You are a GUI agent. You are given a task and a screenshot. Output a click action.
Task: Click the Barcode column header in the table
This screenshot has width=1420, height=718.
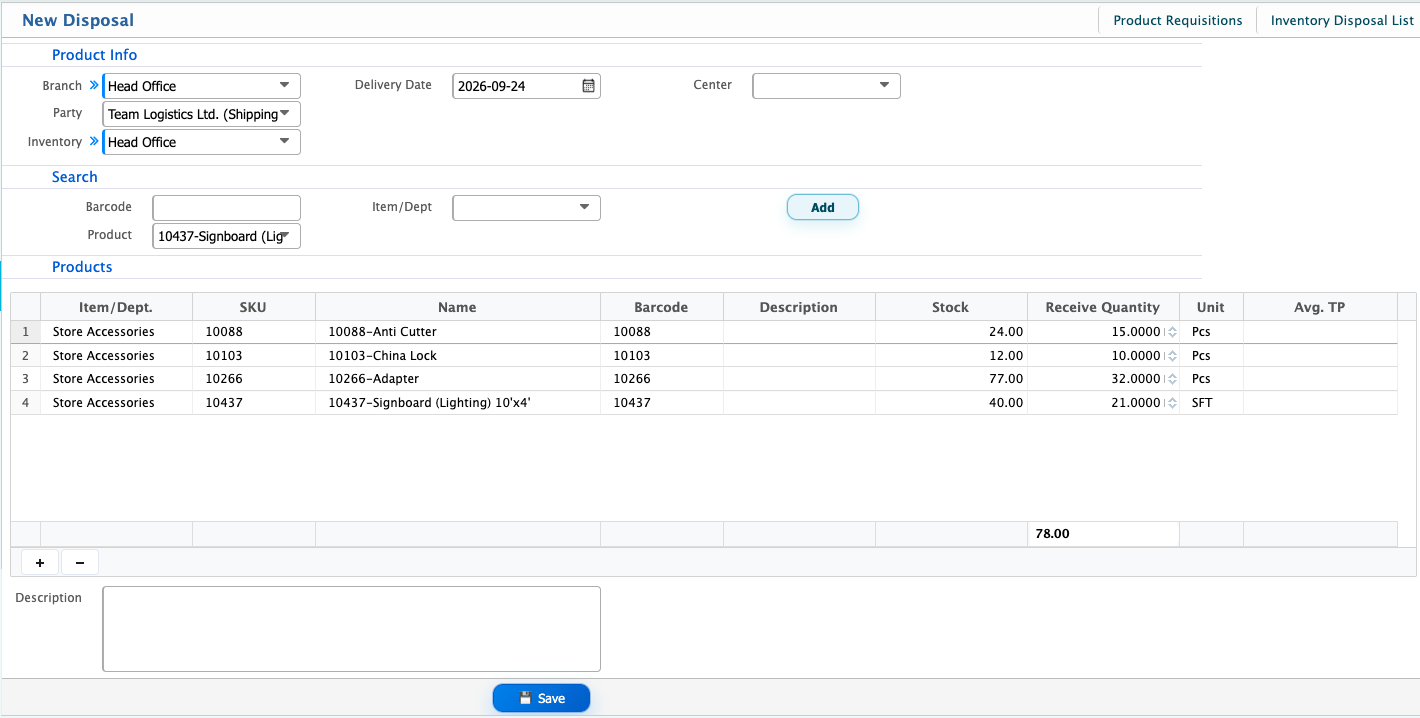(x=662, y=307)
